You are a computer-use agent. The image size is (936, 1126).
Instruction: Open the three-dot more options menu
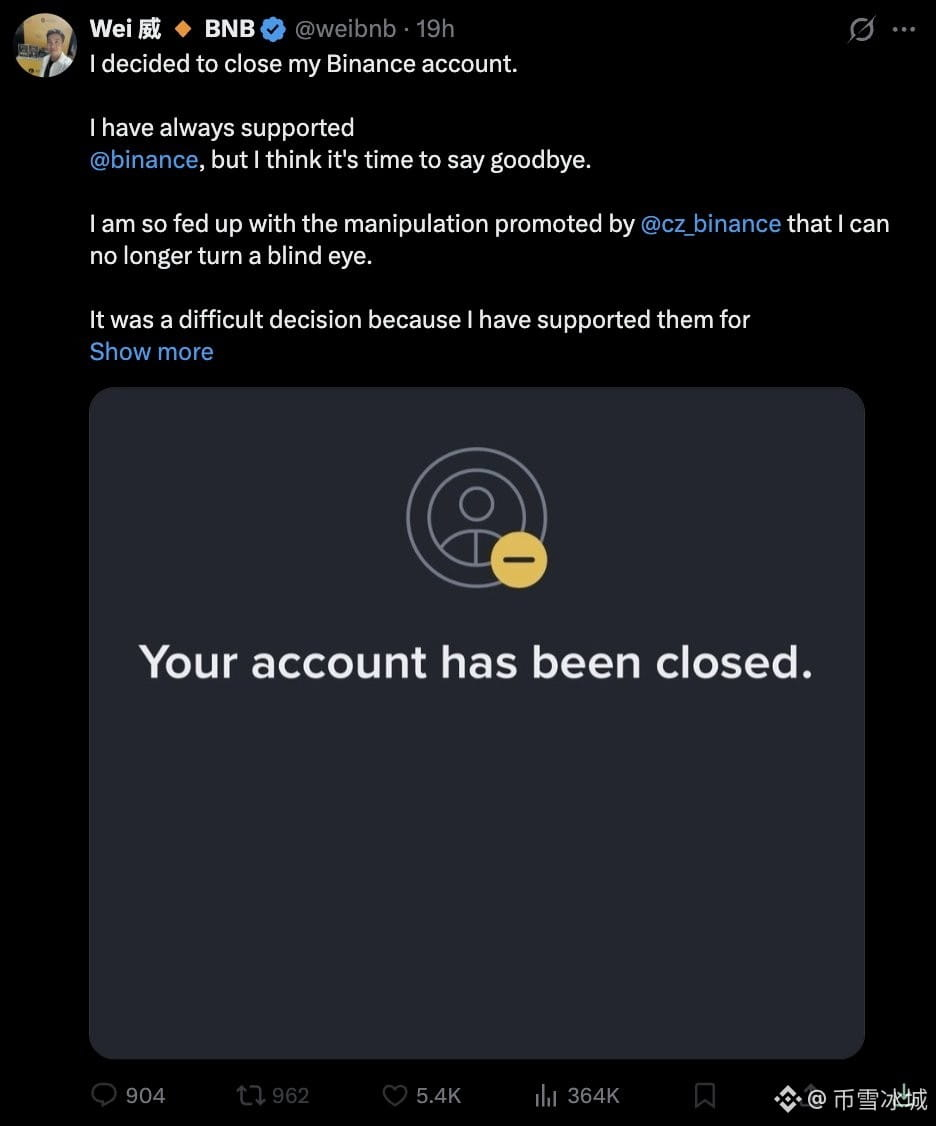pyautogui.click(x=904, y=29)
